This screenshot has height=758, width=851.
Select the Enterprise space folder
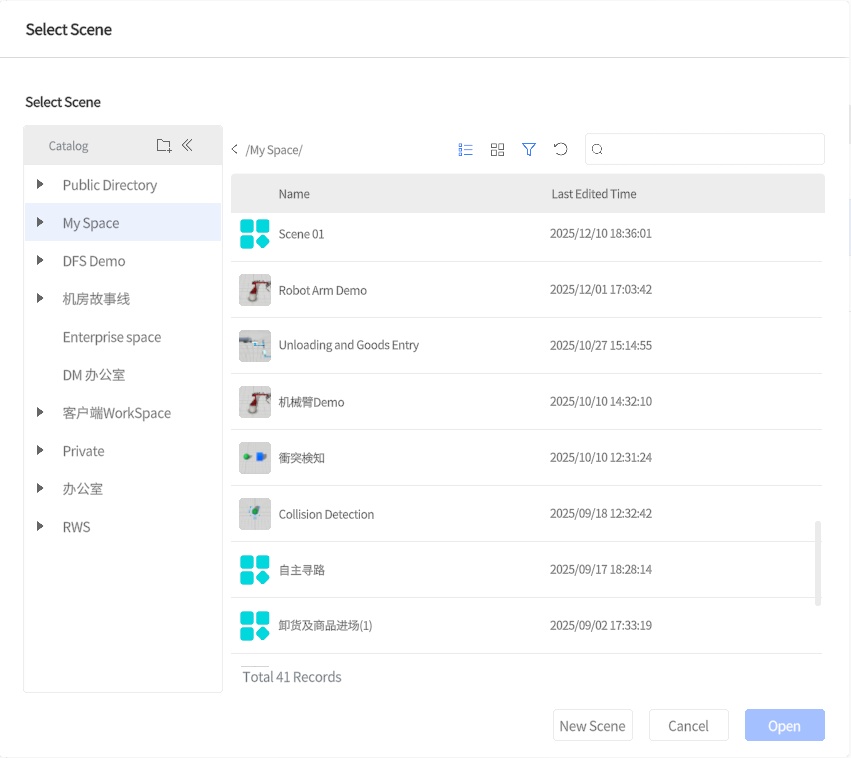(x=113, y=337)
